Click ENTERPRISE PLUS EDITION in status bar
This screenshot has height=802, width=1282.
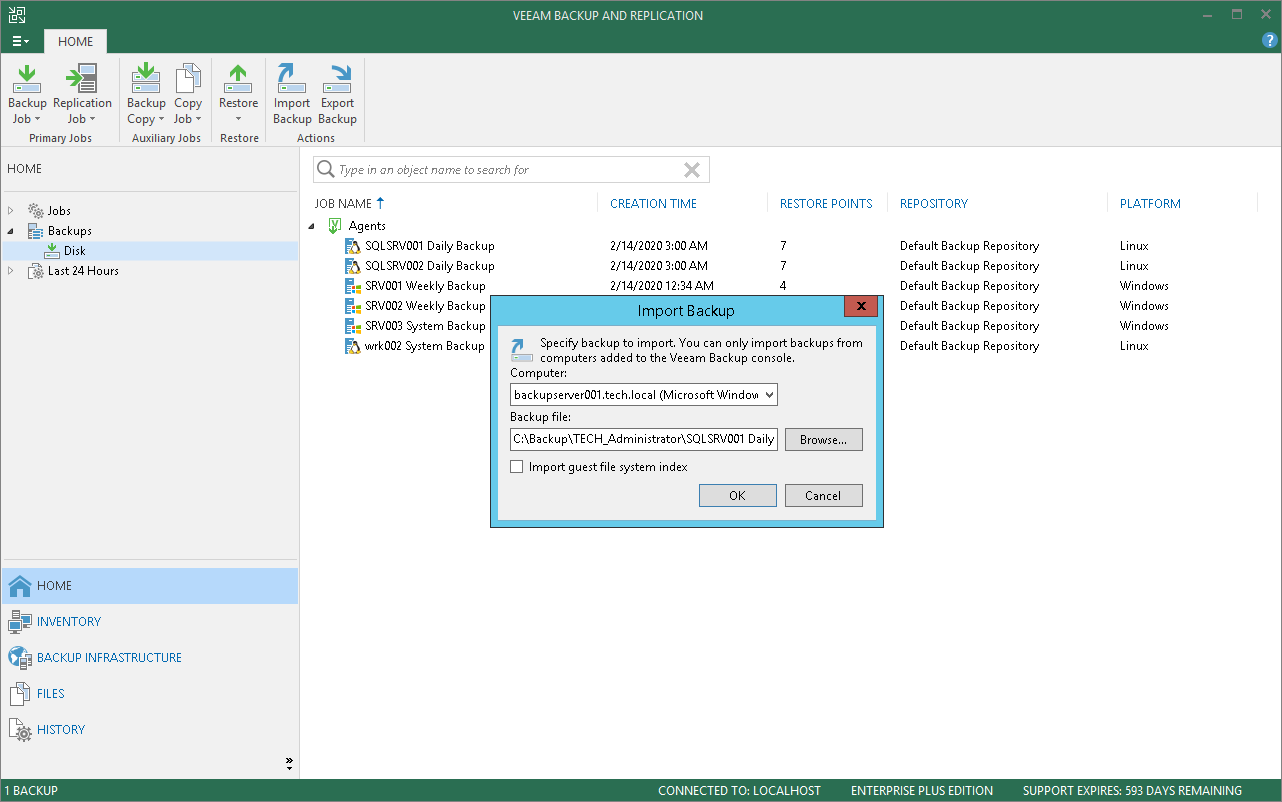[x=922, y=791]
